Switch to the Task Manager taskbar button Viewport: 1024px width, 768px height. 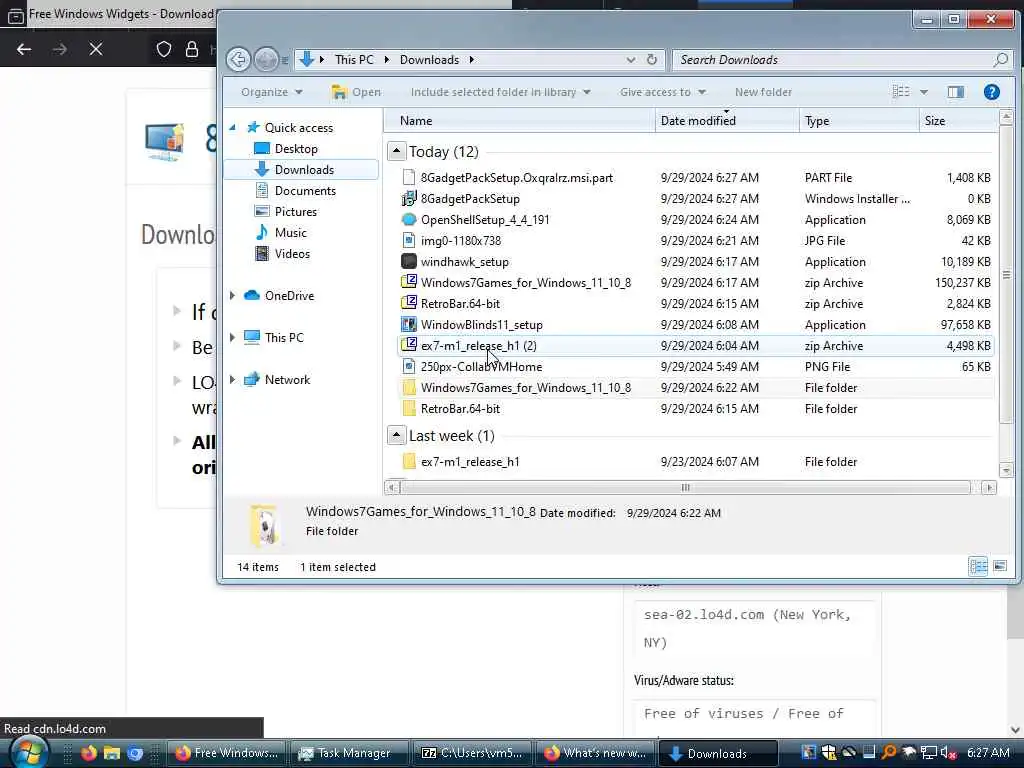349,753
